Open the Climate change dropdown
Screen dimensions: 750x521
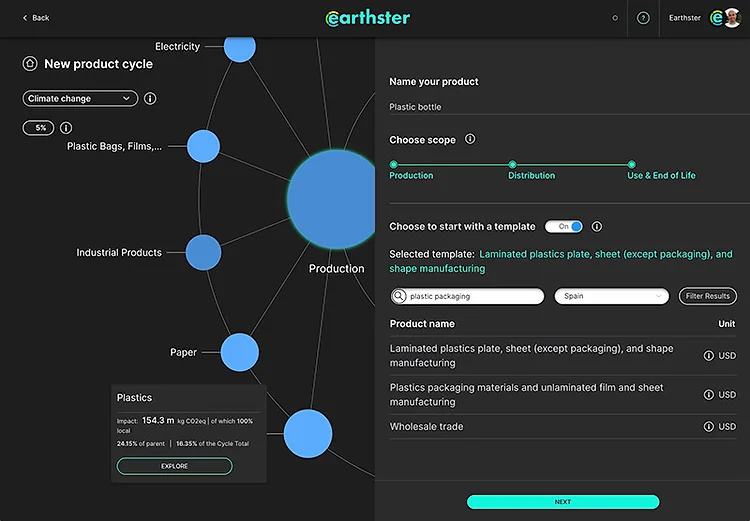[80, 99]
